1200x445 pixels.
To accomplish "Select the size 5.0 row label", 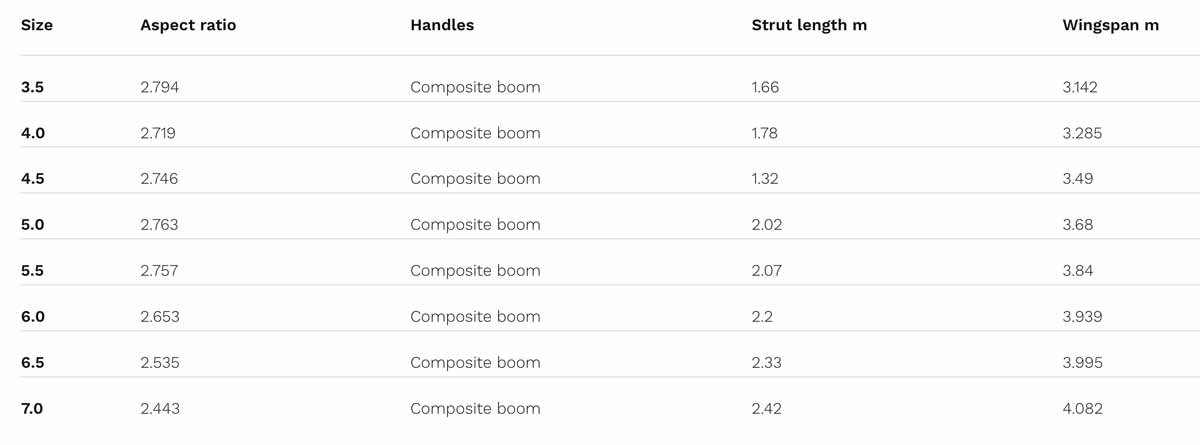I will 32,225.
